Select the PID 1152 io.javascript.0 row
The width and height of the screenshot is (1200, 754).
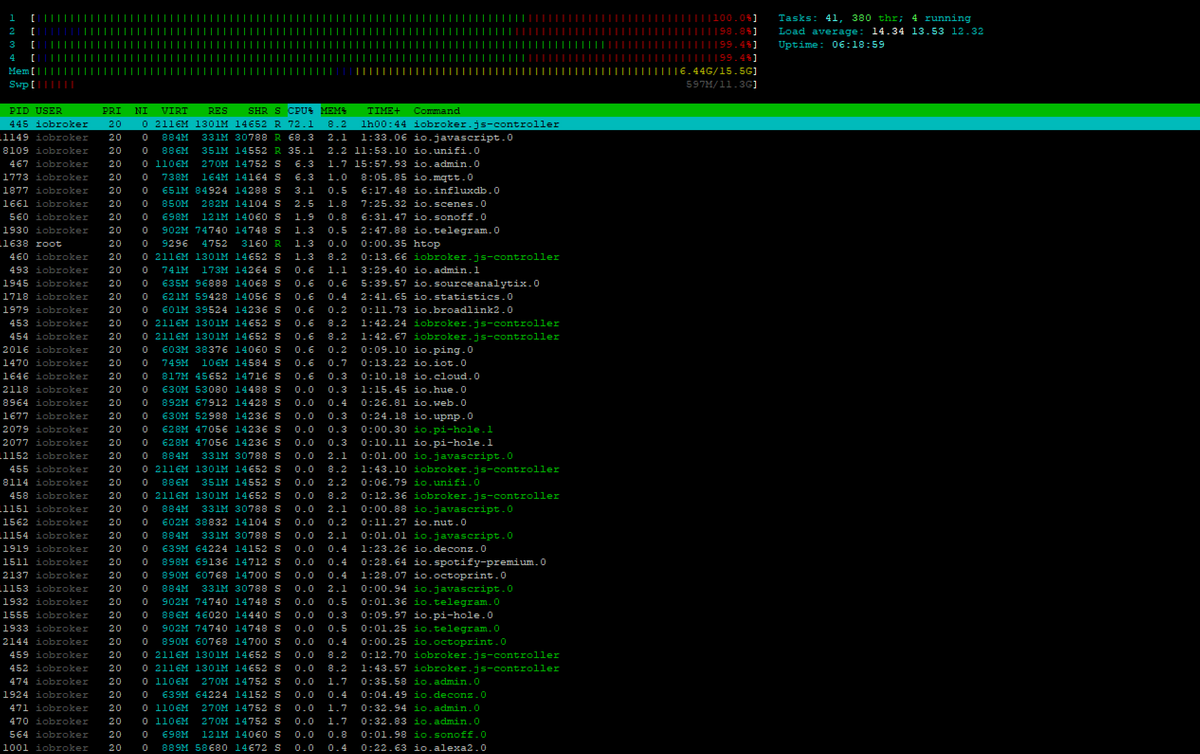pos(600,455)
